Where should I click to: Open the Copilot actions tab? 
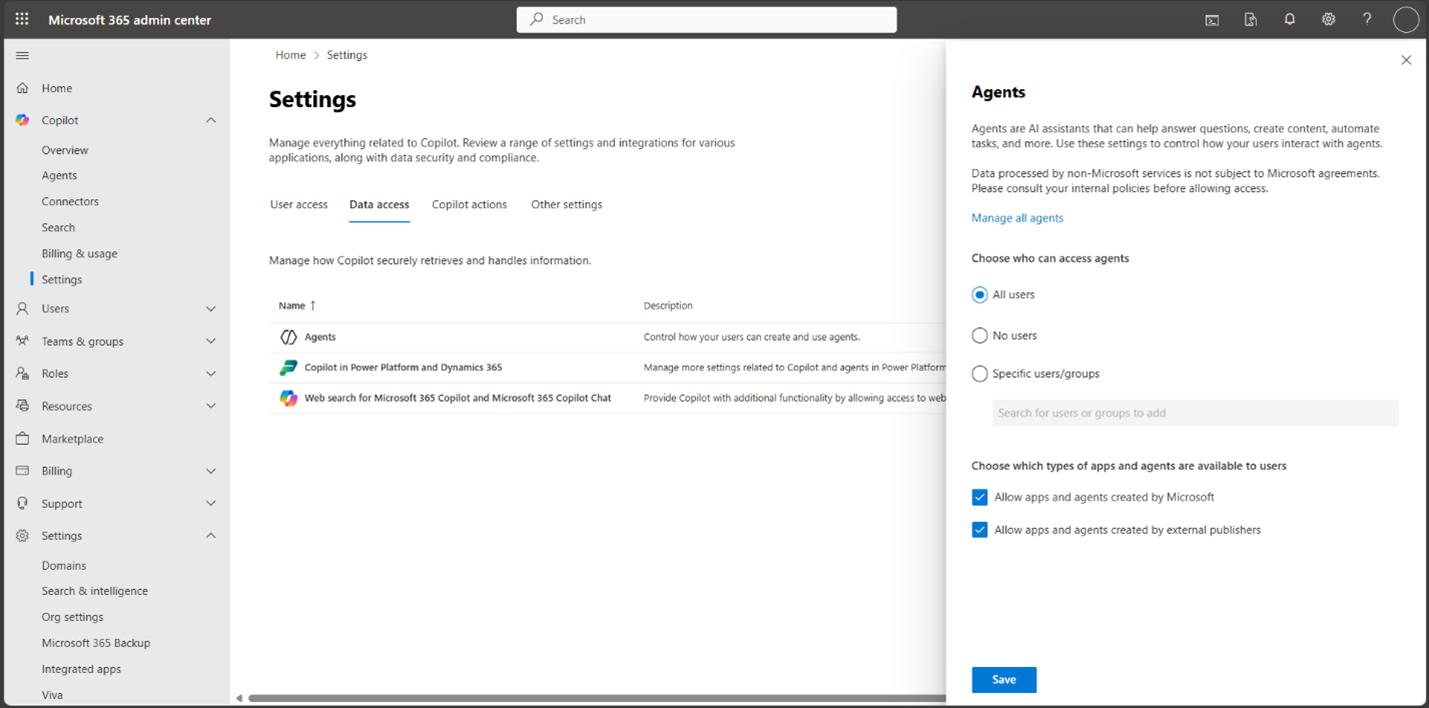pos(469,204)
